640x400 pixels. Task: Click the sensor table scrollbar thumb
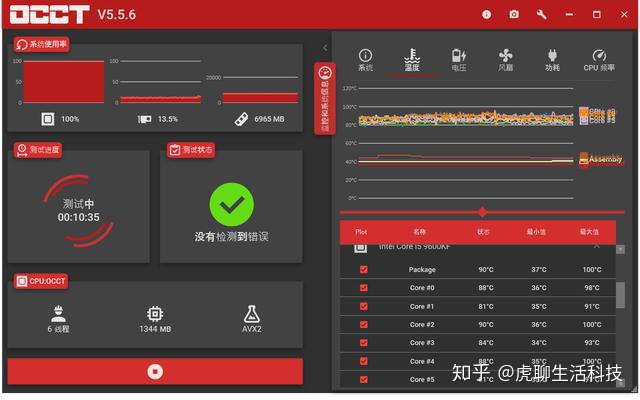(620, 295)
